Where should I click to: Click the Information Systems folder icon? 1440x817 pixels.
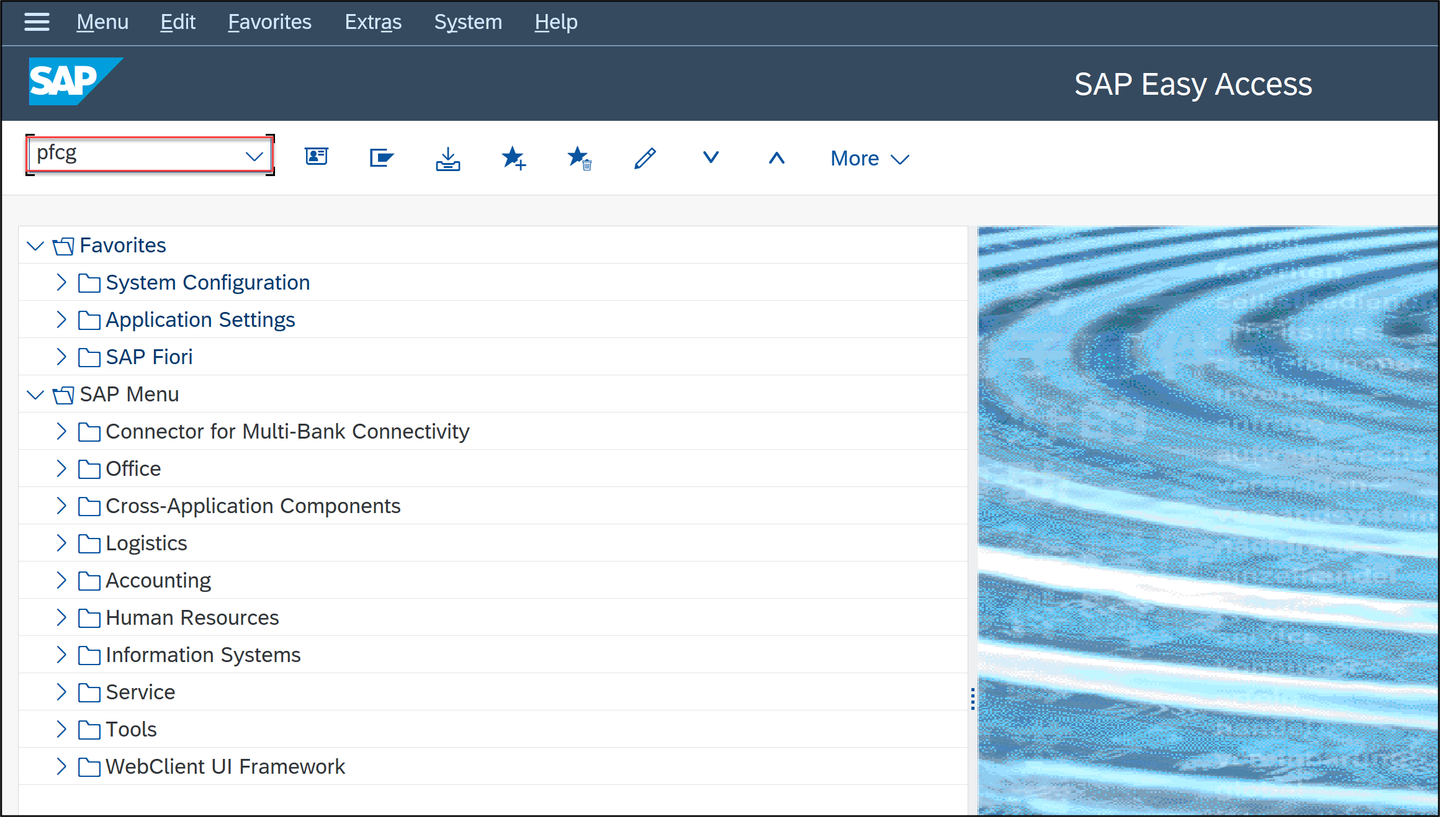tap(90, 655)
